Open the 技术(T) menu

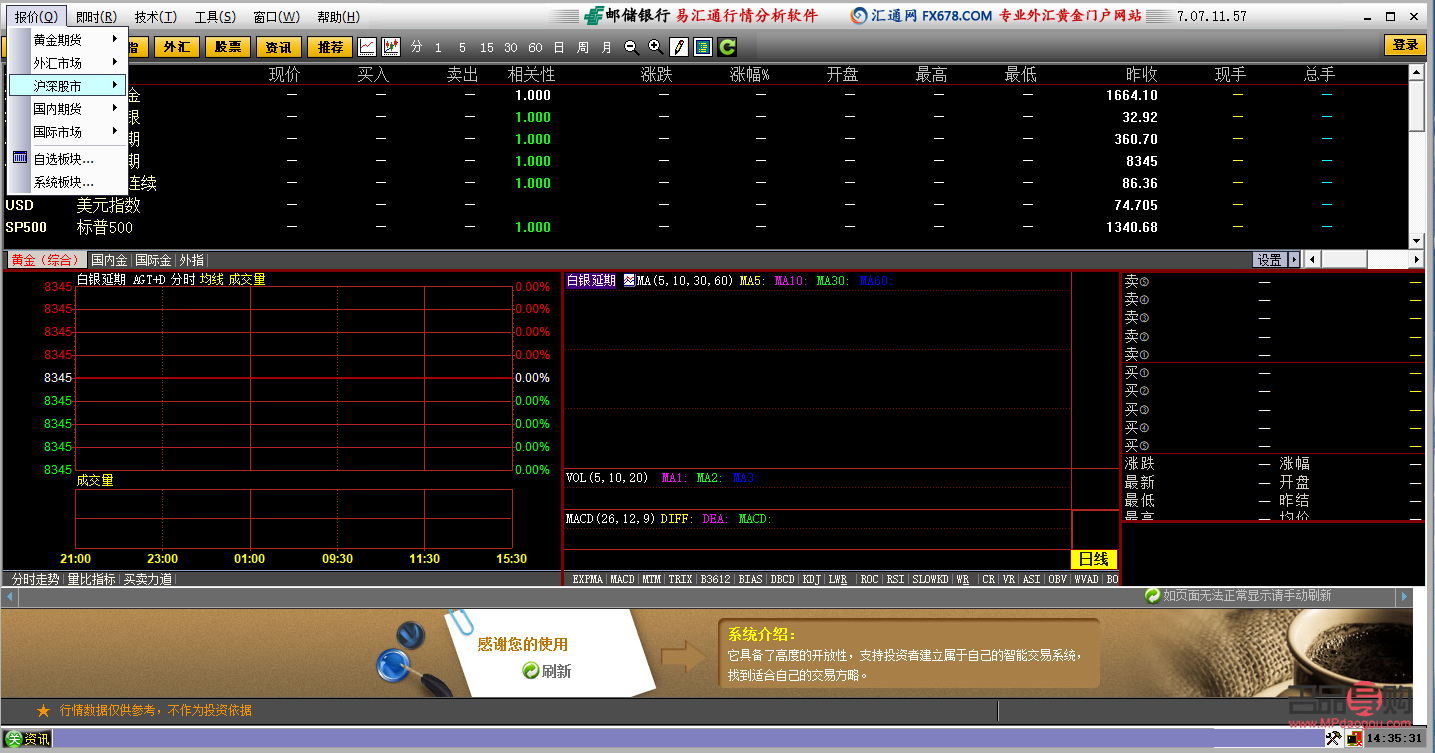155,17
